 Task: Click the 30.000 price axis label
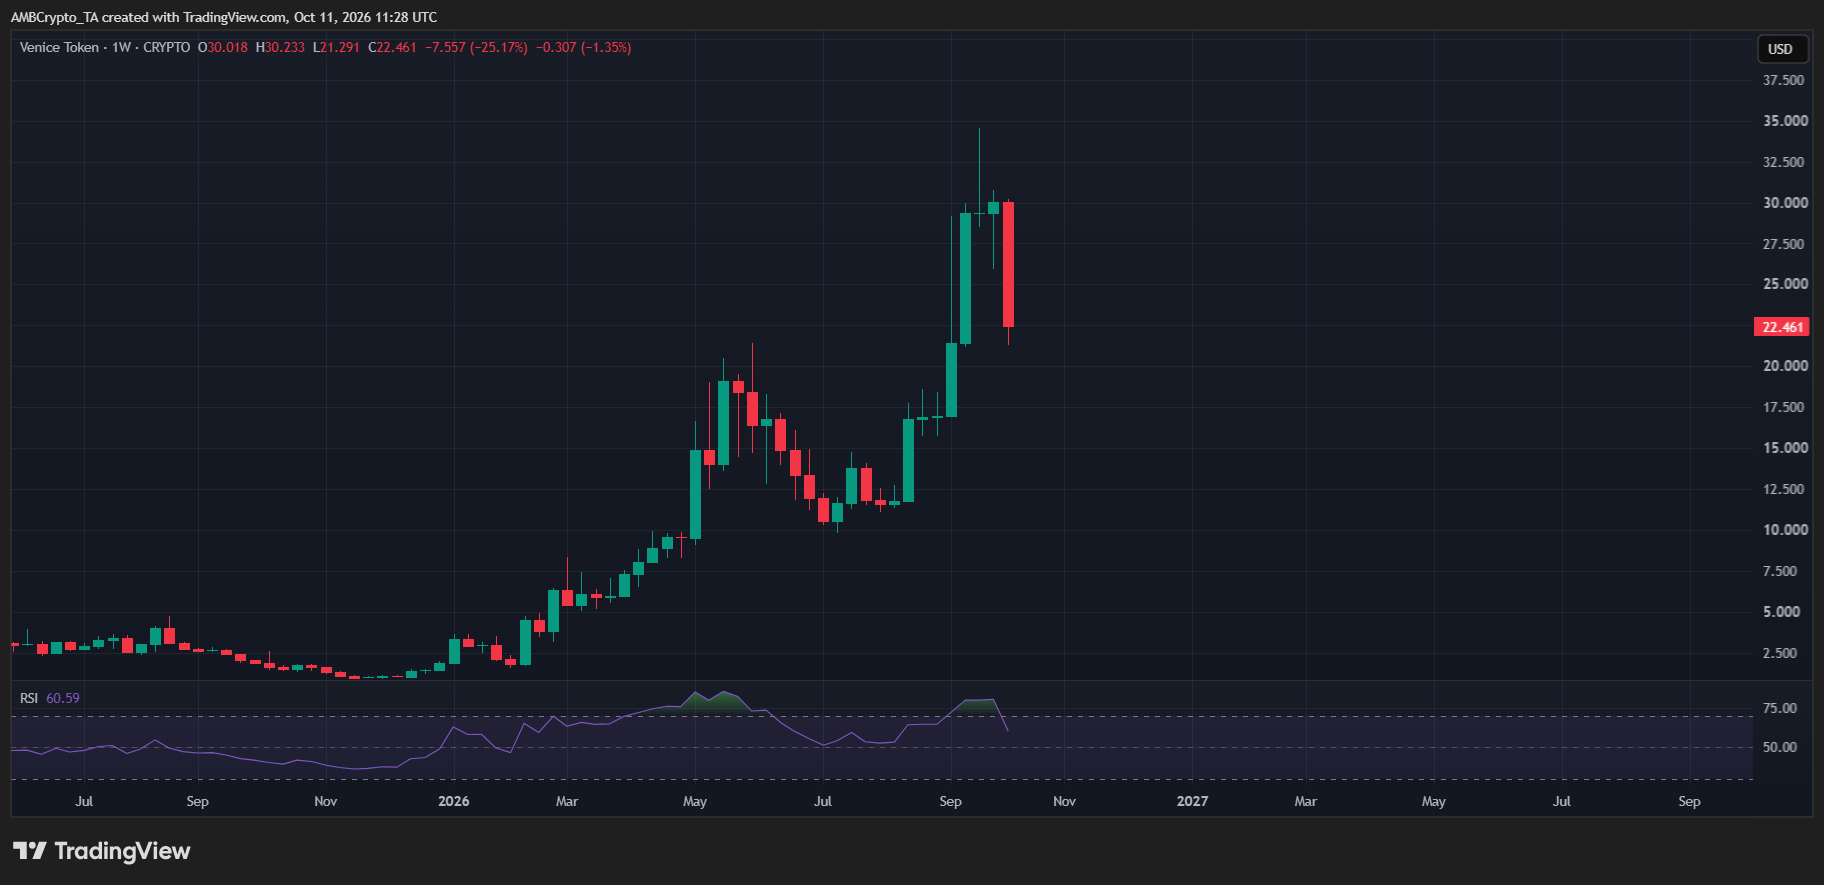coord(1785,203)
